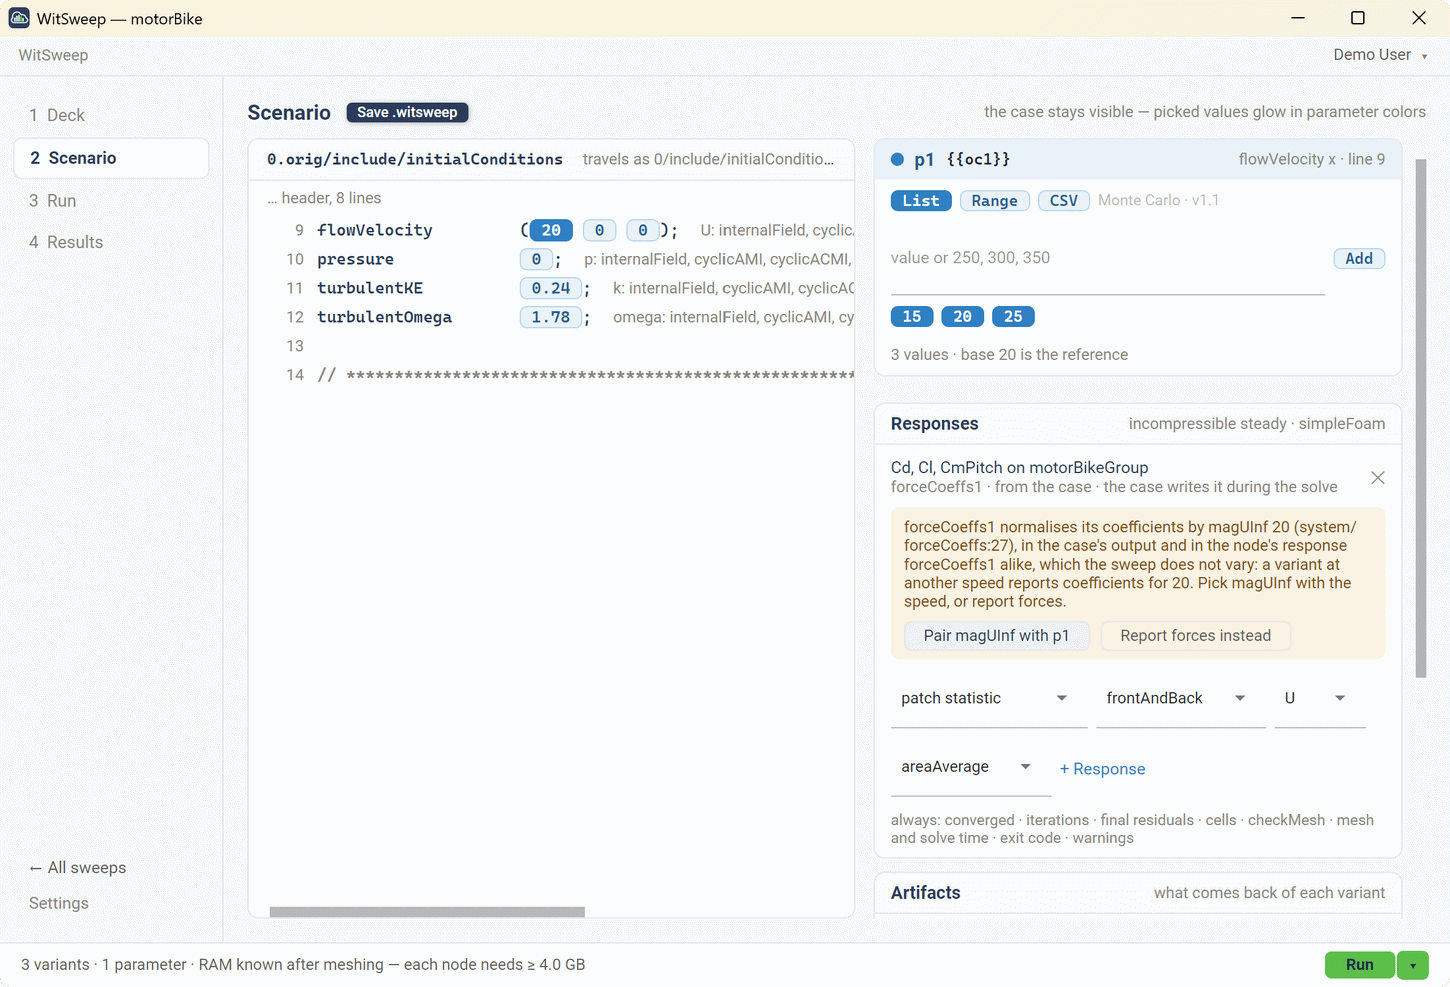Switch parameter mode to CSV
This screenshot has width=1450, height=987.
click(1064, 201)
